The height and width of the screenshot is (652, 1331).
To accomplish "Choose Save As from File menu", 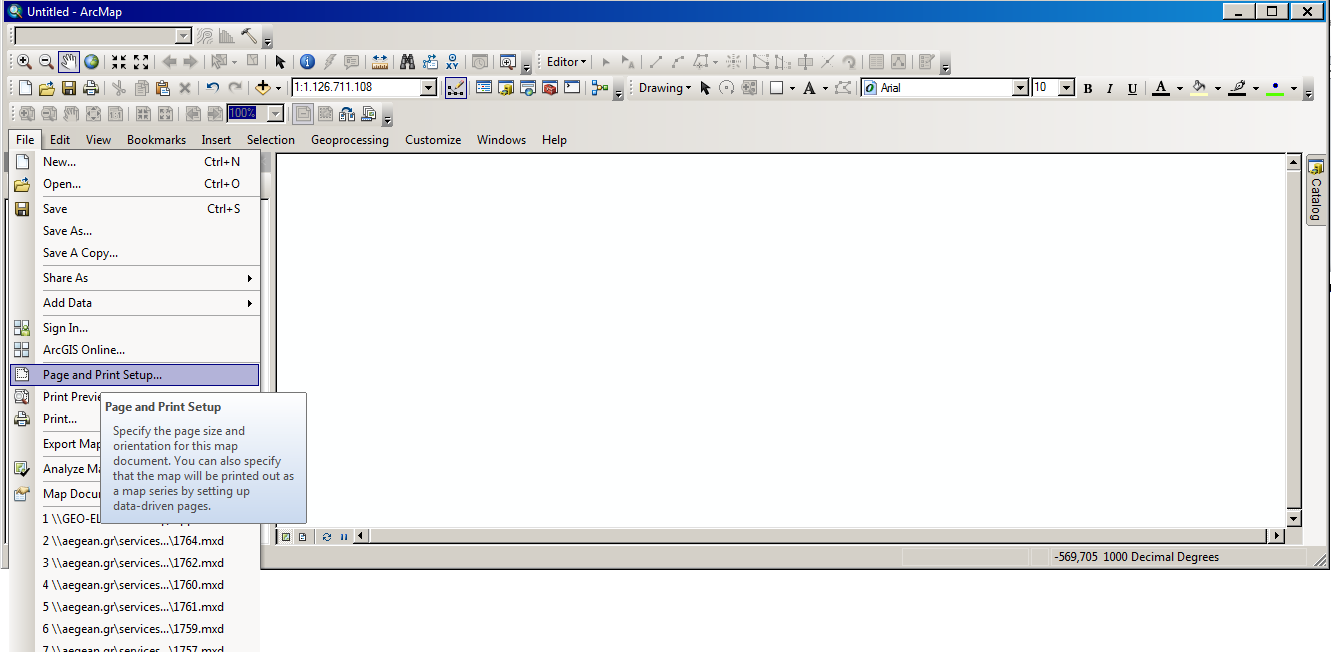I will click(x=135, y=231).
